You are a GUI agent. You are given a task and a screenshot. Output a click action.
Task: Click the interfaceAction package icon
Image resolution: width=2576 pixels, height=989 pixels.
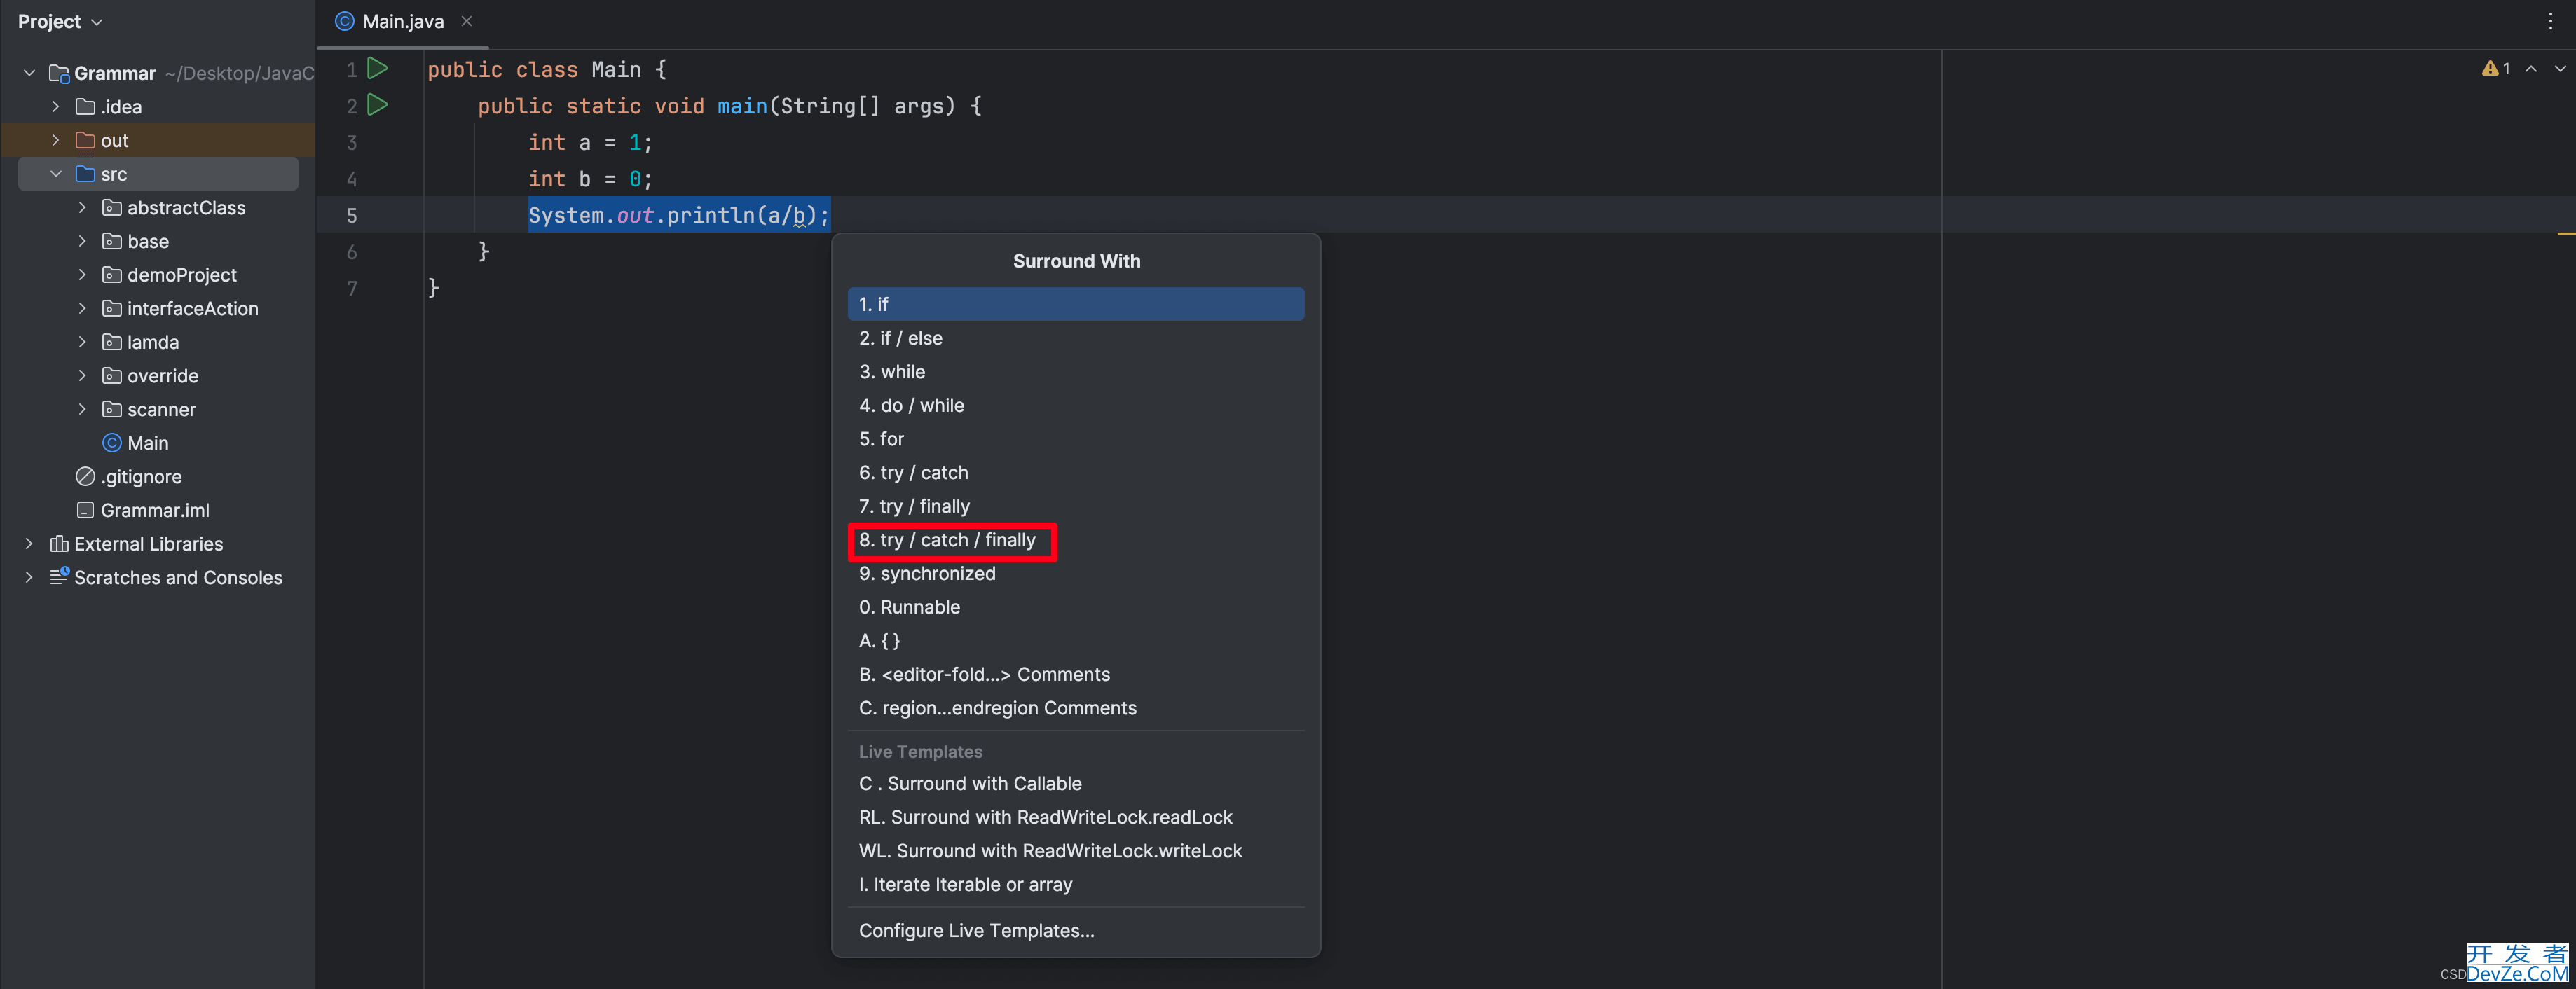[112, 309]
